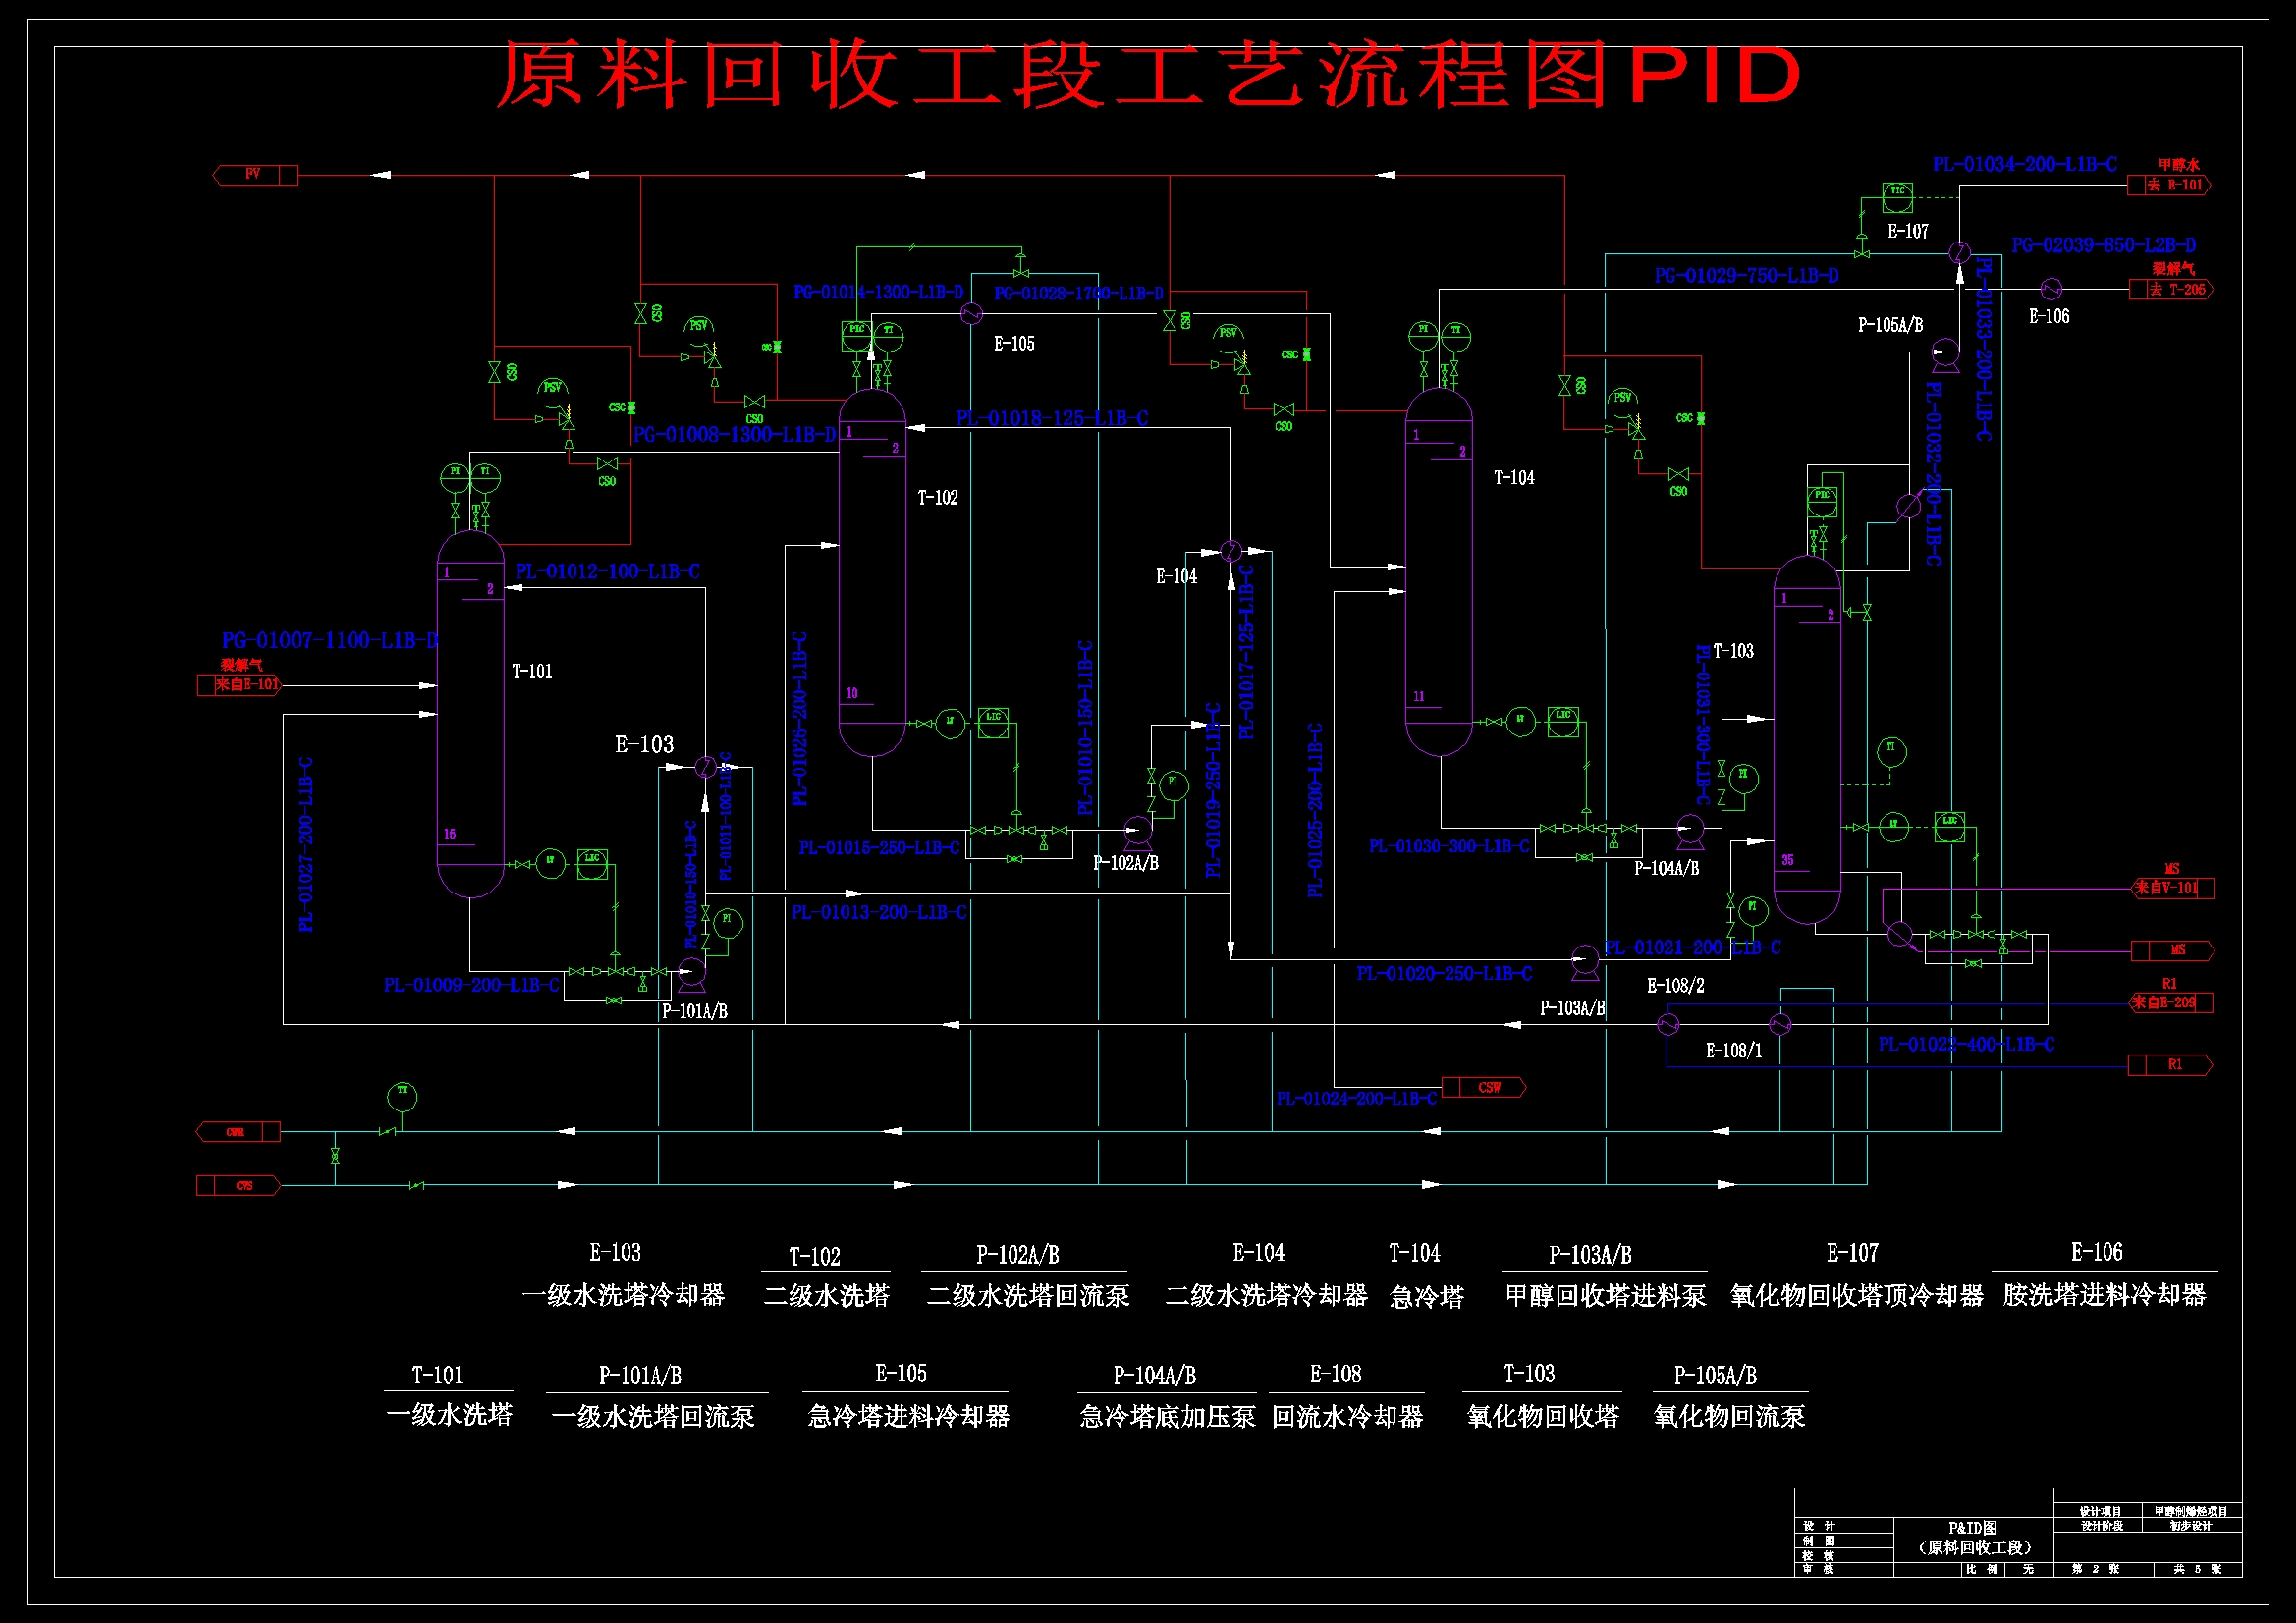Select the E-104 cooler symbol

(1231, 551)
